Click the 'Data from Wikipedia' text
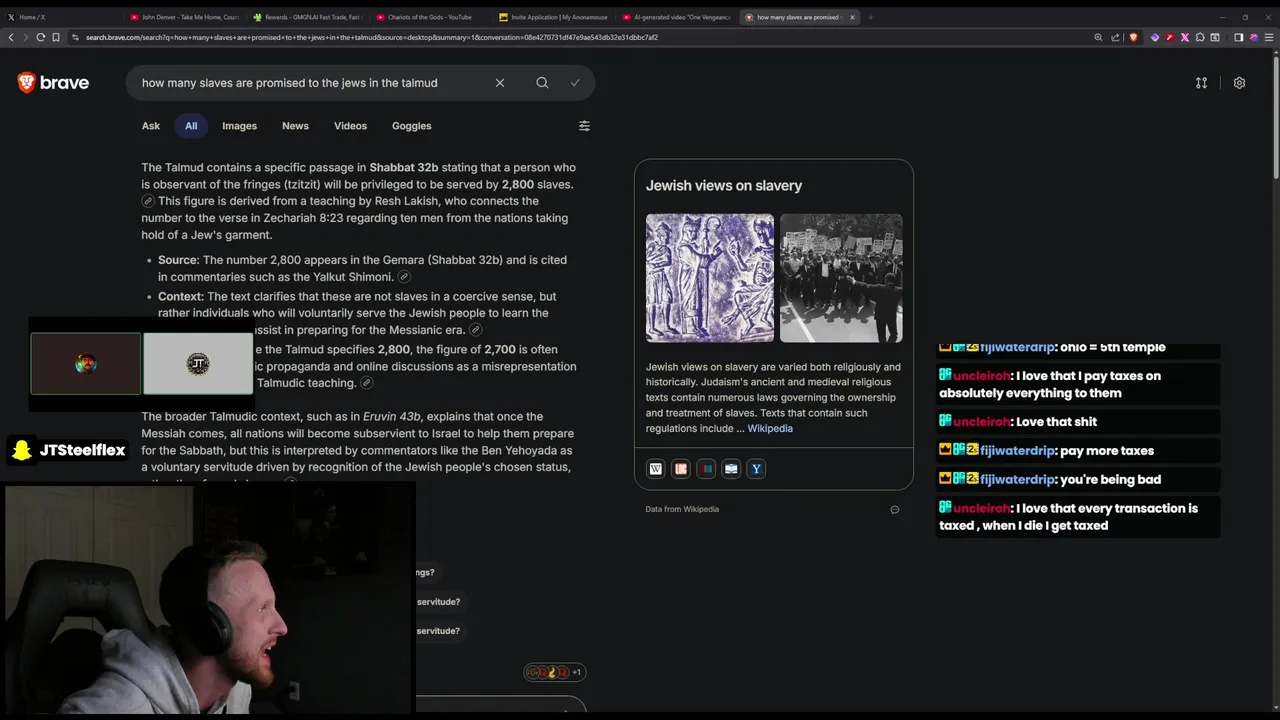 coord(682,509)
